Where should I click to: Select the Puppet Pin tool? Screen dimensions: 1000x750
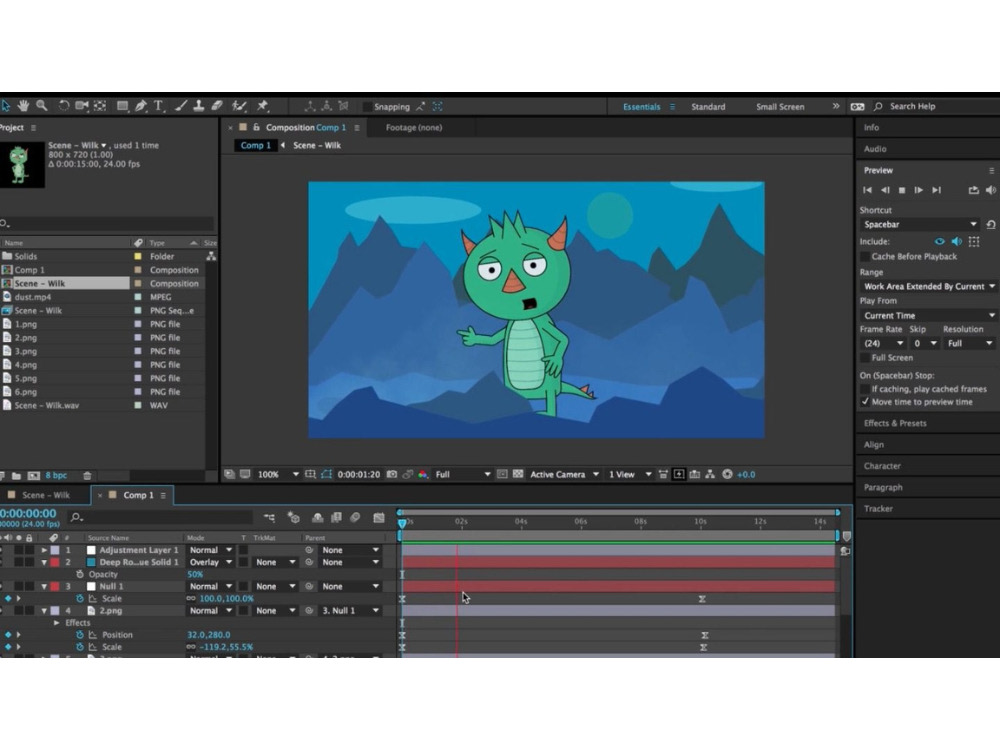coord(262,106)
